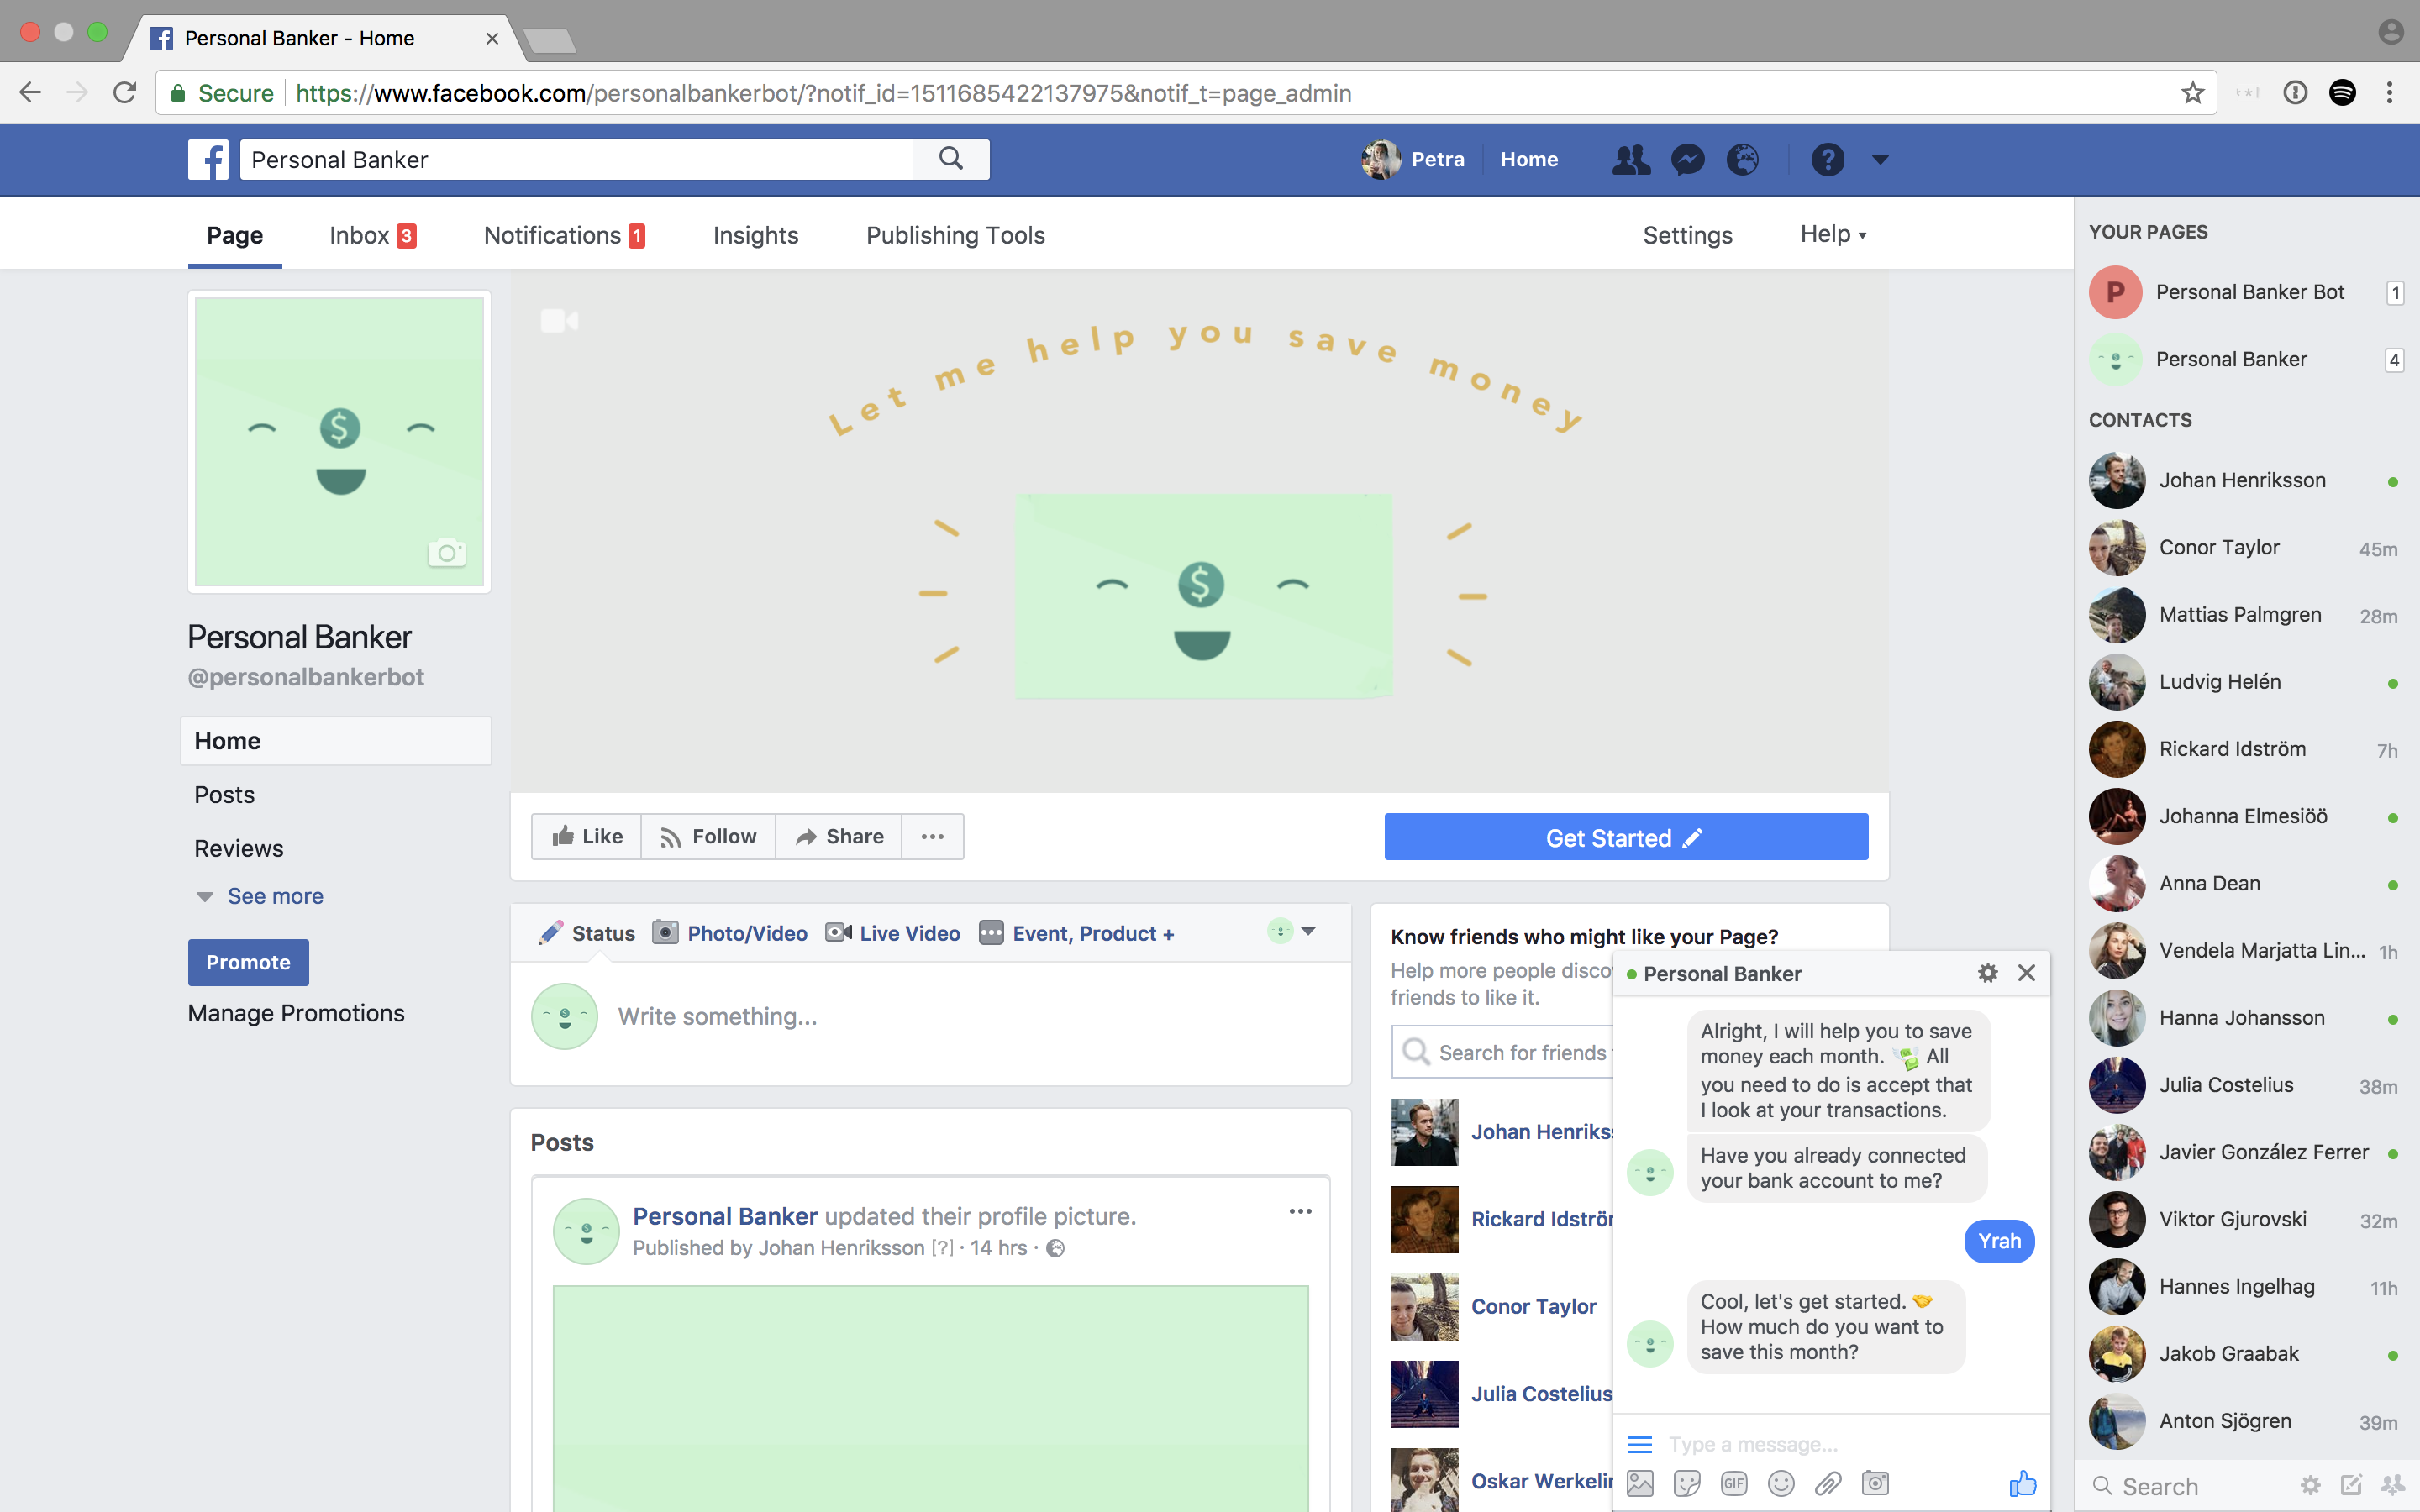Open Messenger icon in top bar
Image resolution: width=2420 pixels, height=1512 pixels.
(1688, 160)
